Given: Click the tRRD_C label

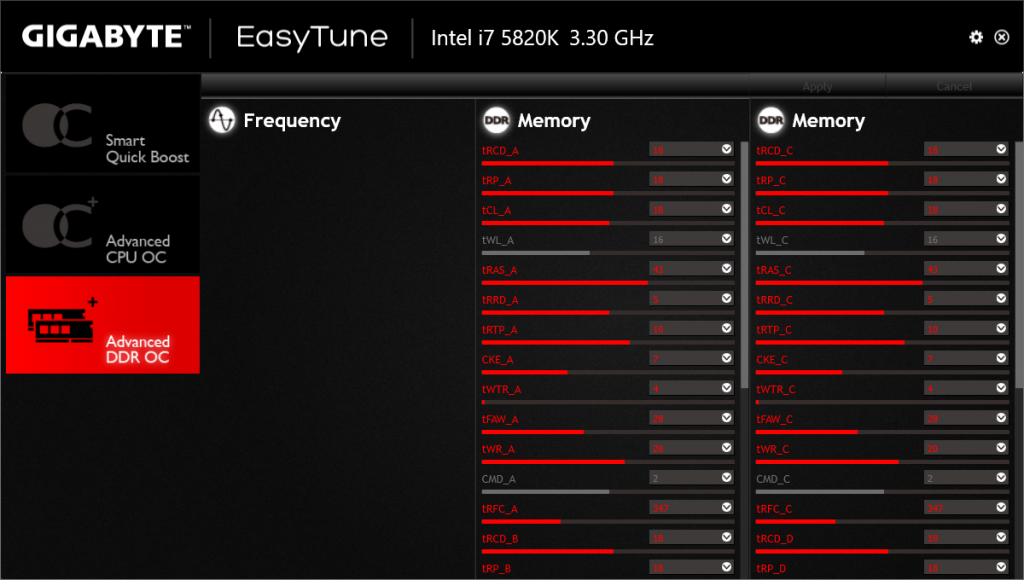Looking at the screenshot, I should coord(775,300).
